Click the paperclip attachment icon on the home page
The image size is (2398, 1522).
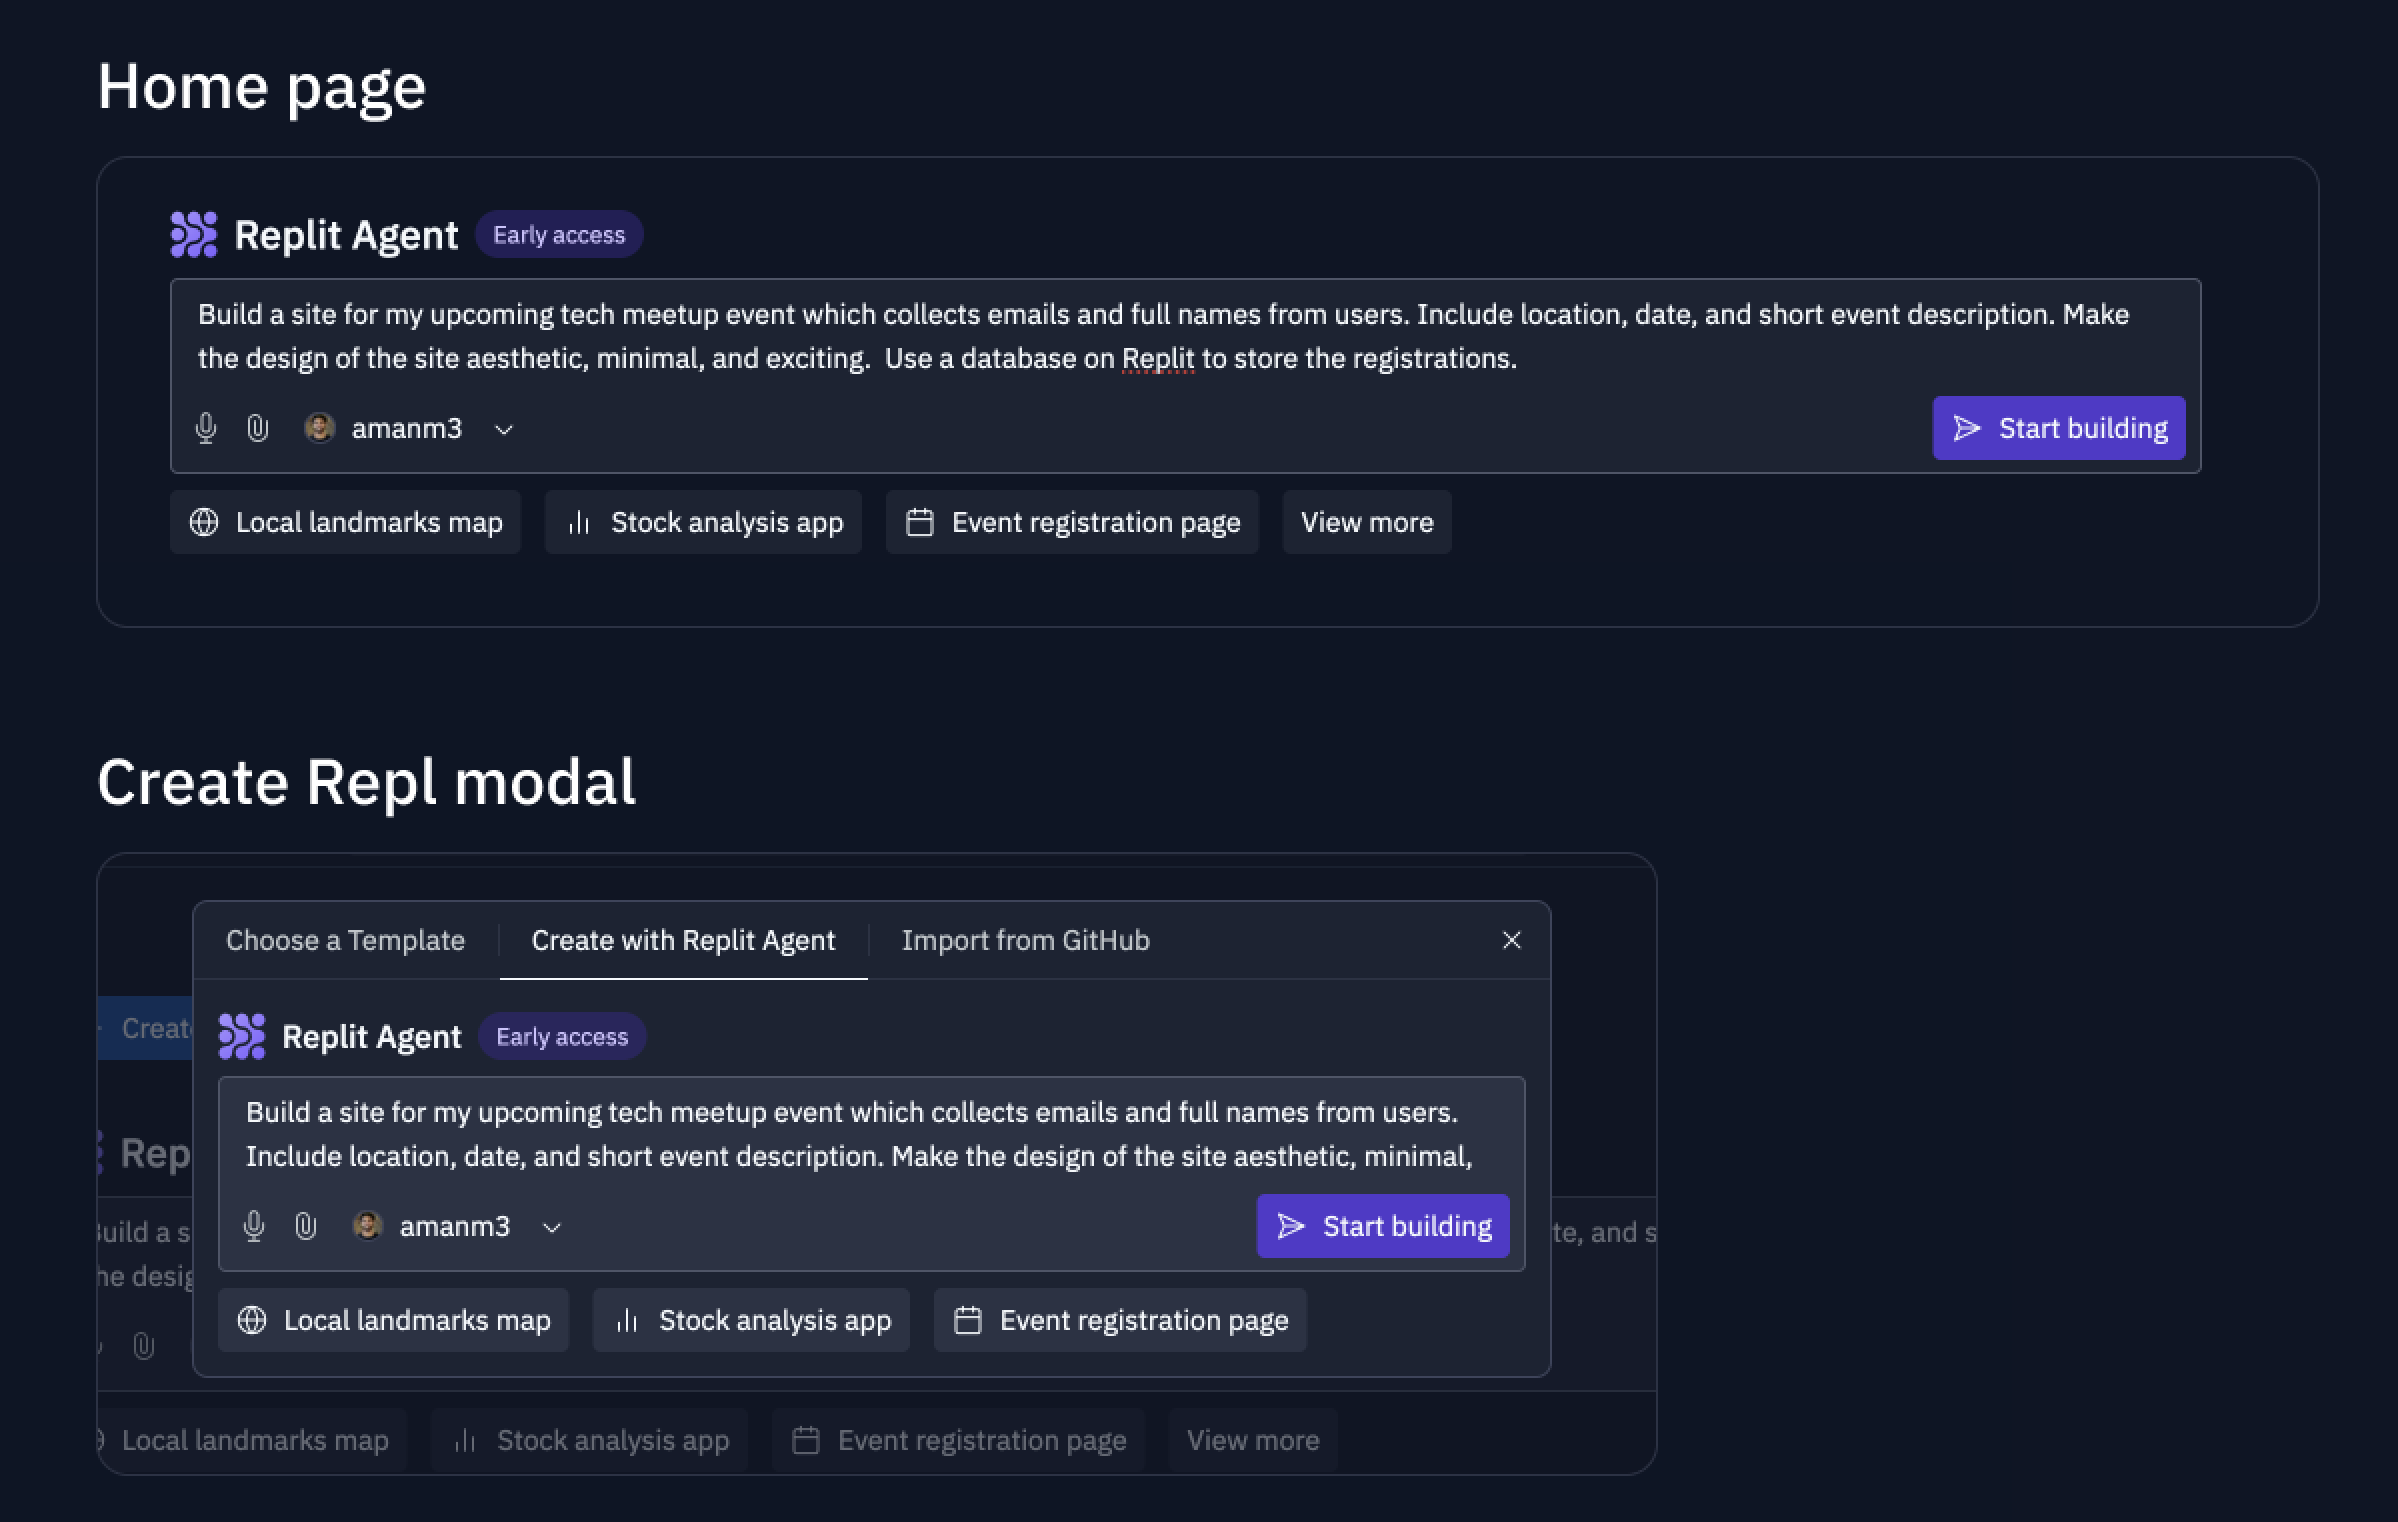(x=256, y=429)
